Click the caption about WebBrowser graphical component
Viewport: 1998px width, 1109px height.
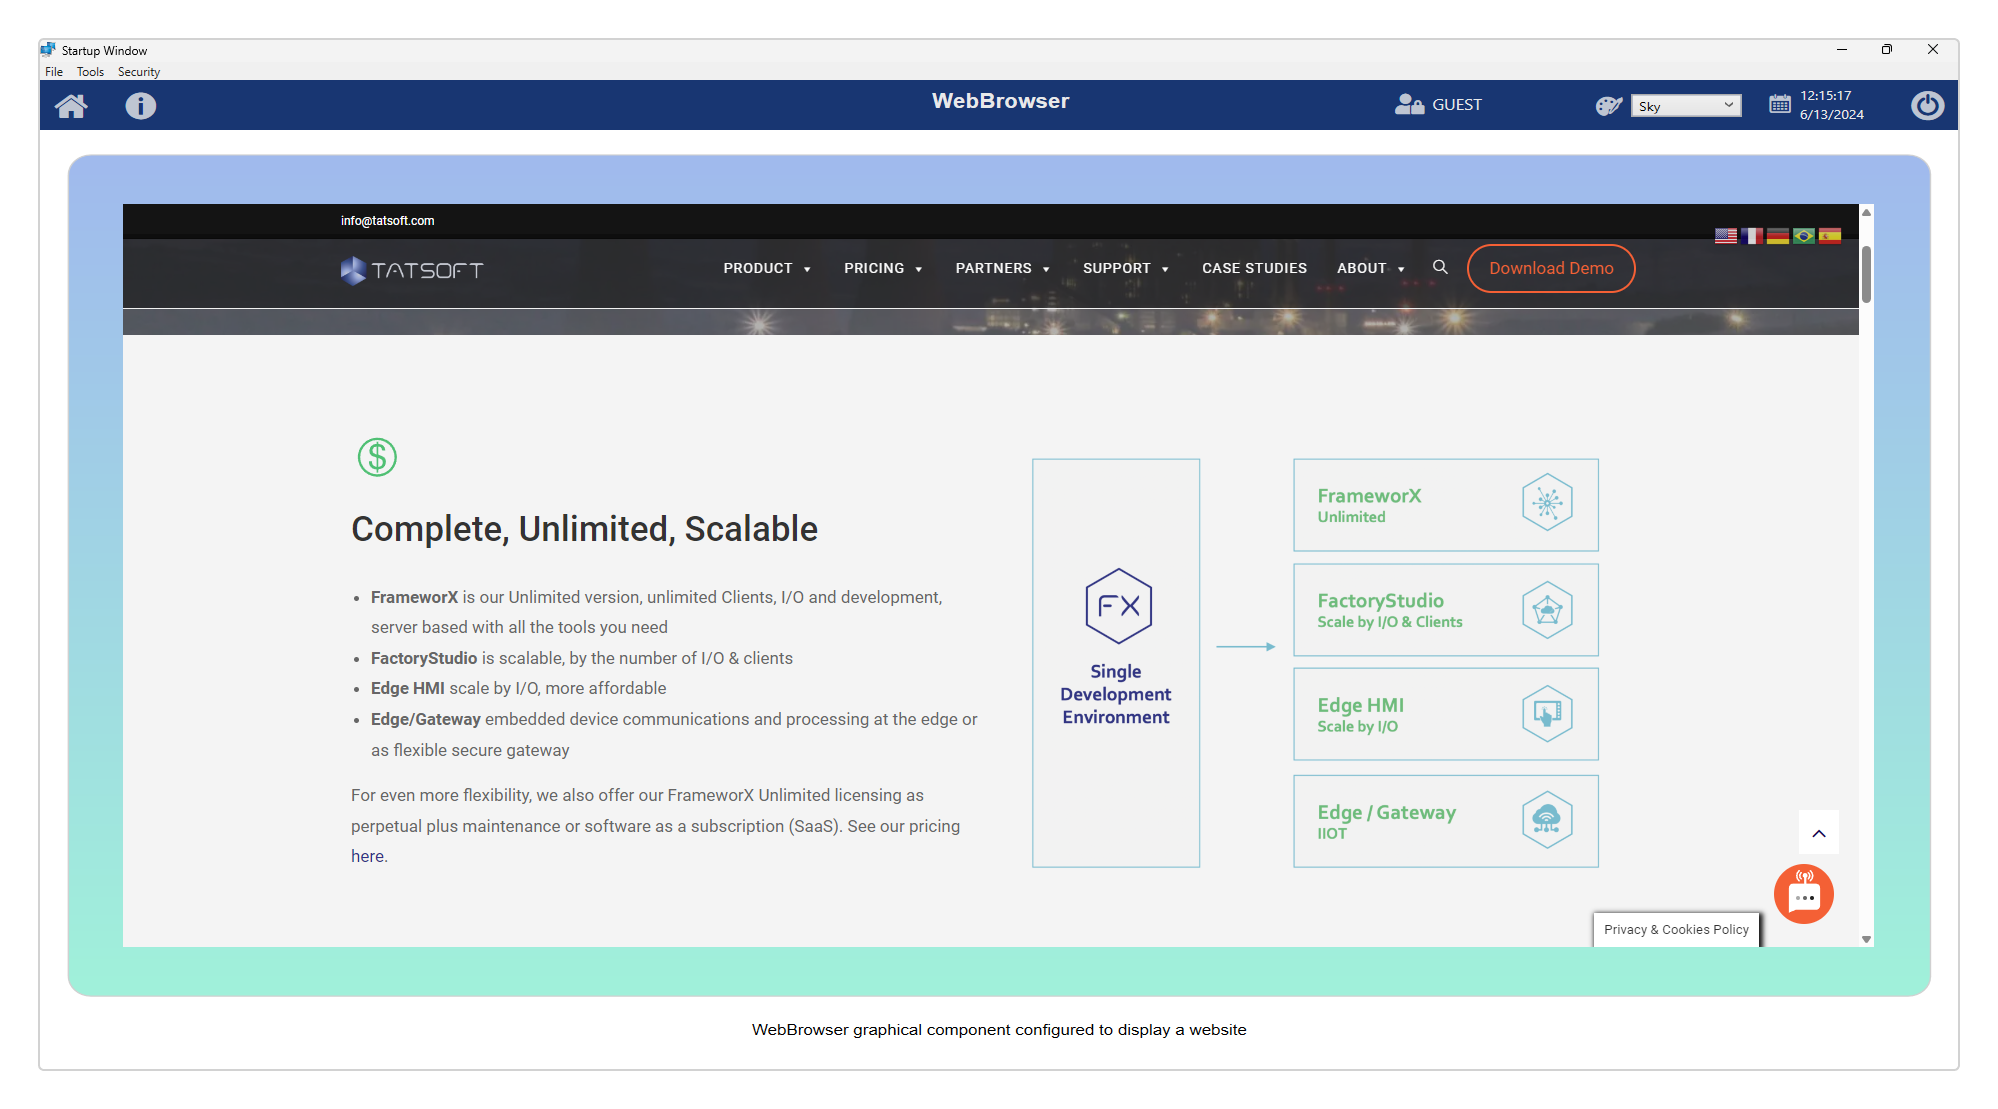[999, 1030]
